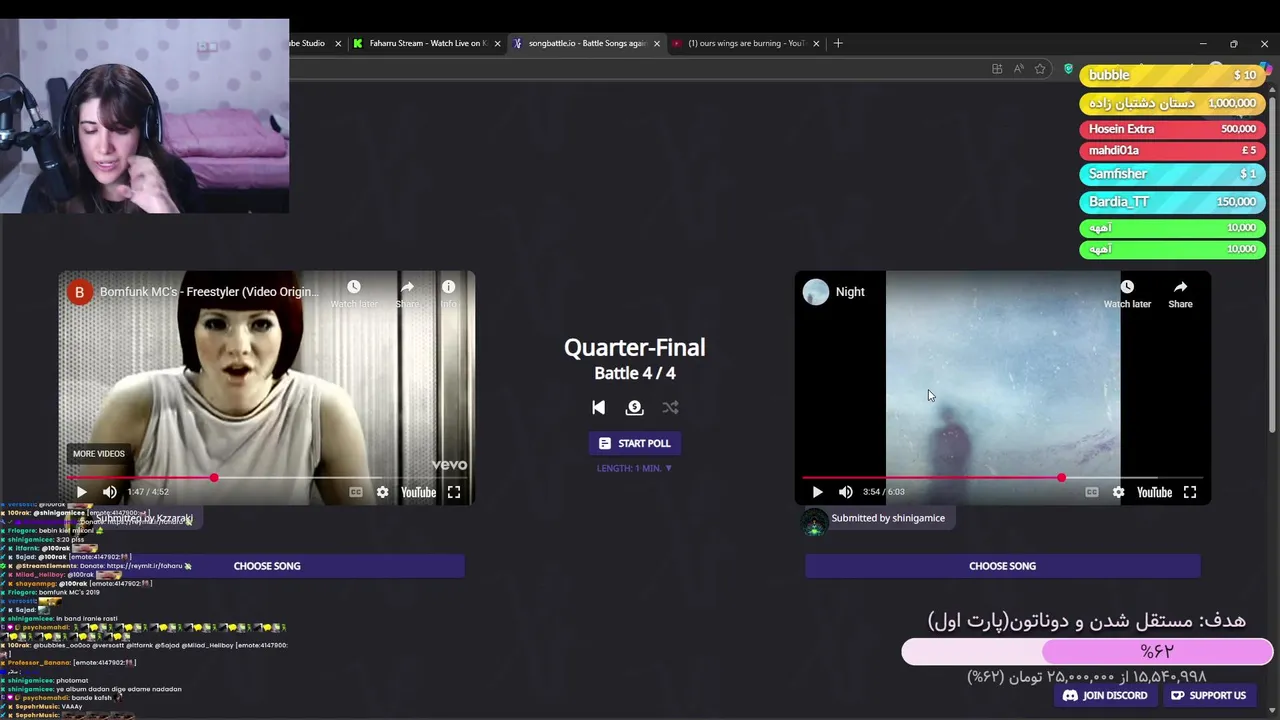Open the poll length dropdown
This screenshot has height=720, width=1280.
(635, 468)
